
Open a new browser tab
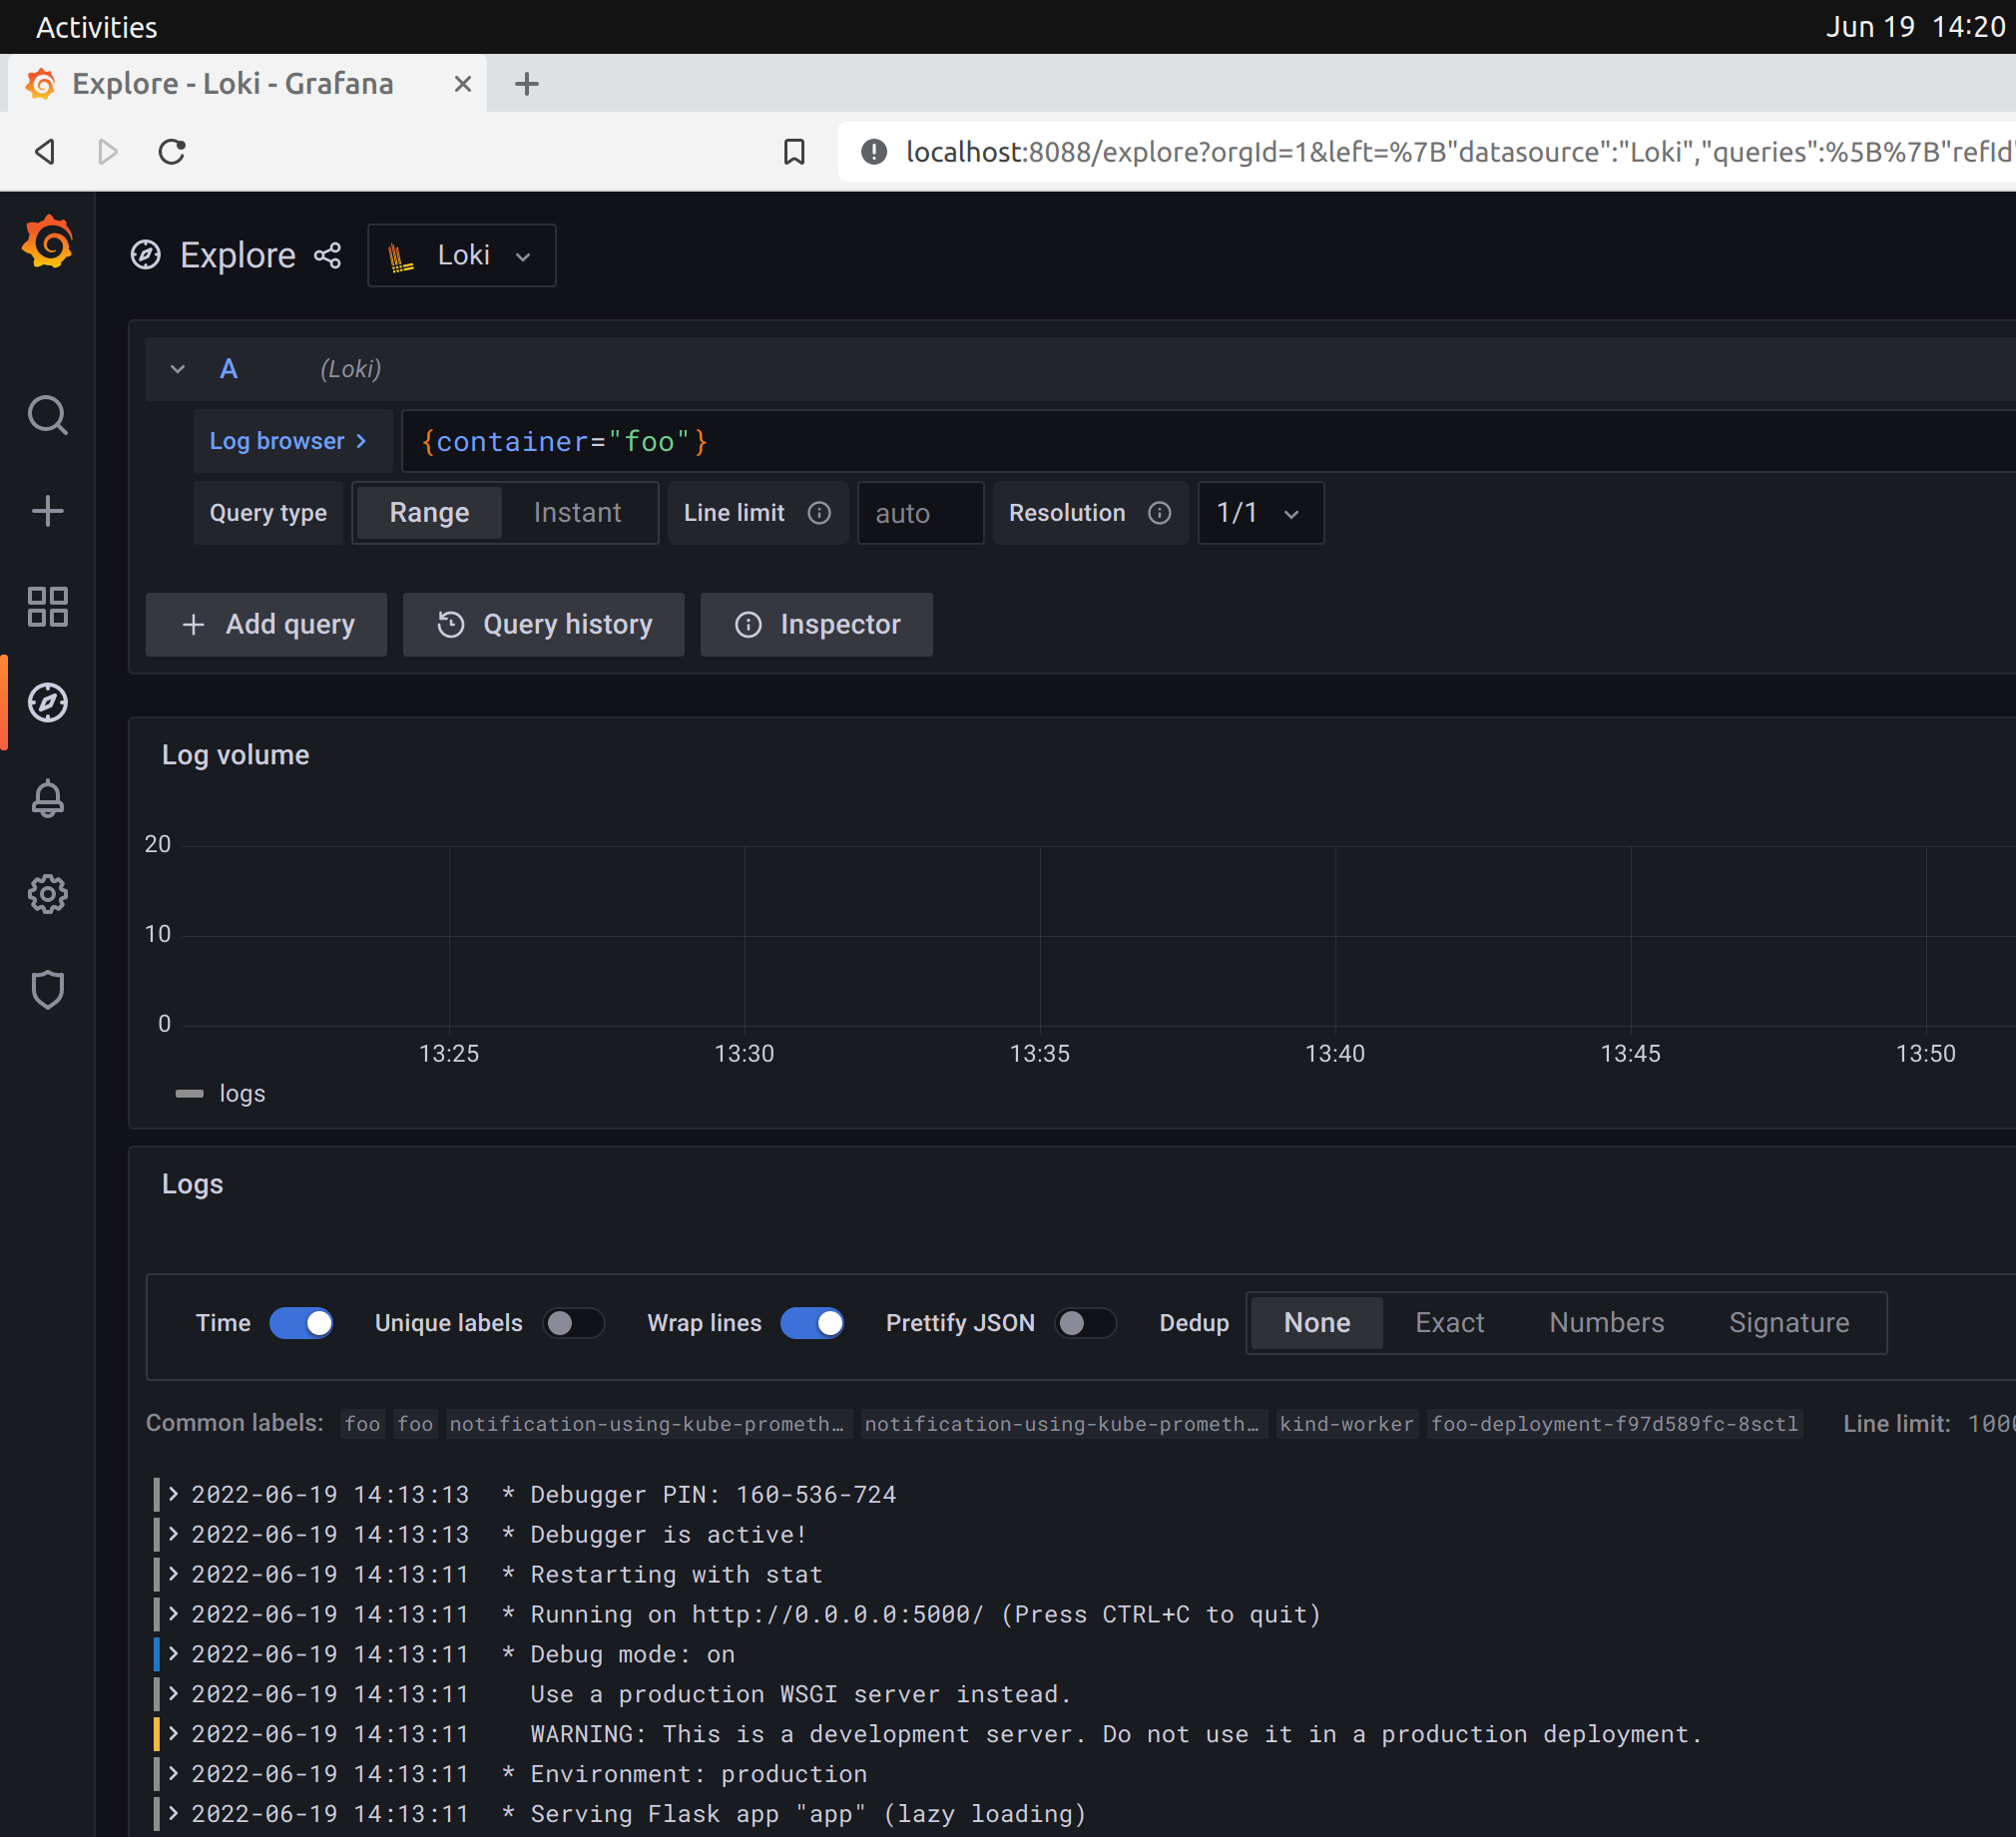pyautogui.click(x=527, y=84)
